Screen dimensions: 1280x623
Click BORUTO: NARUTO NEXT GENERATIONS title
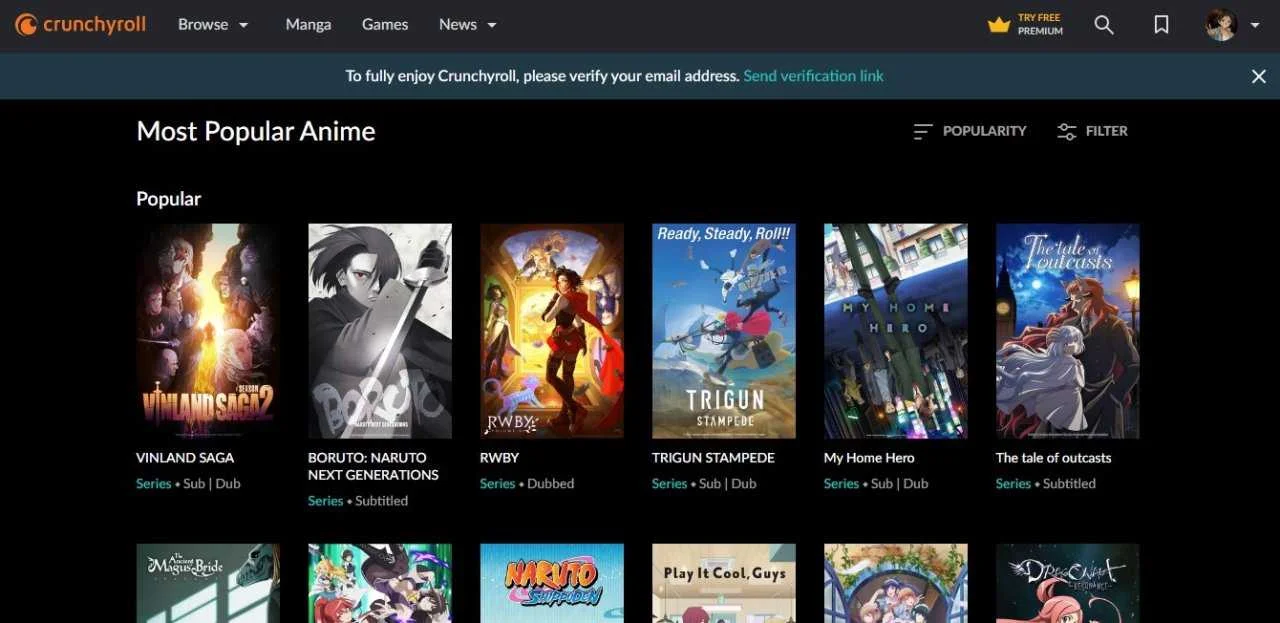click(x=374, y=466)
